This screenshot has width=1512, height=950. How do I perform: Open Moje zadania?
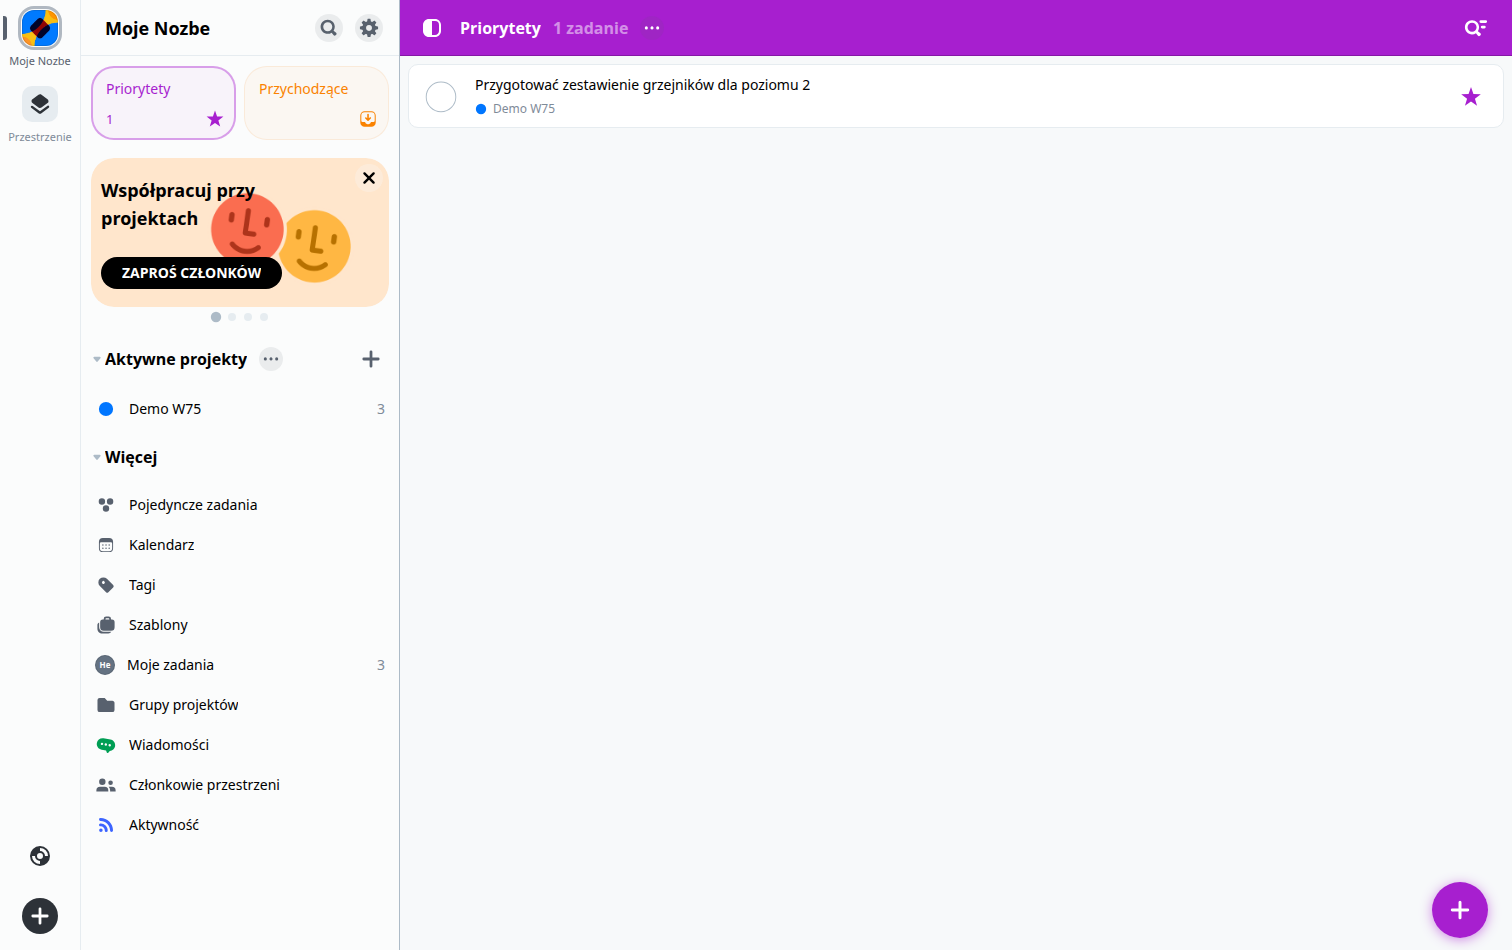(240, 665)
